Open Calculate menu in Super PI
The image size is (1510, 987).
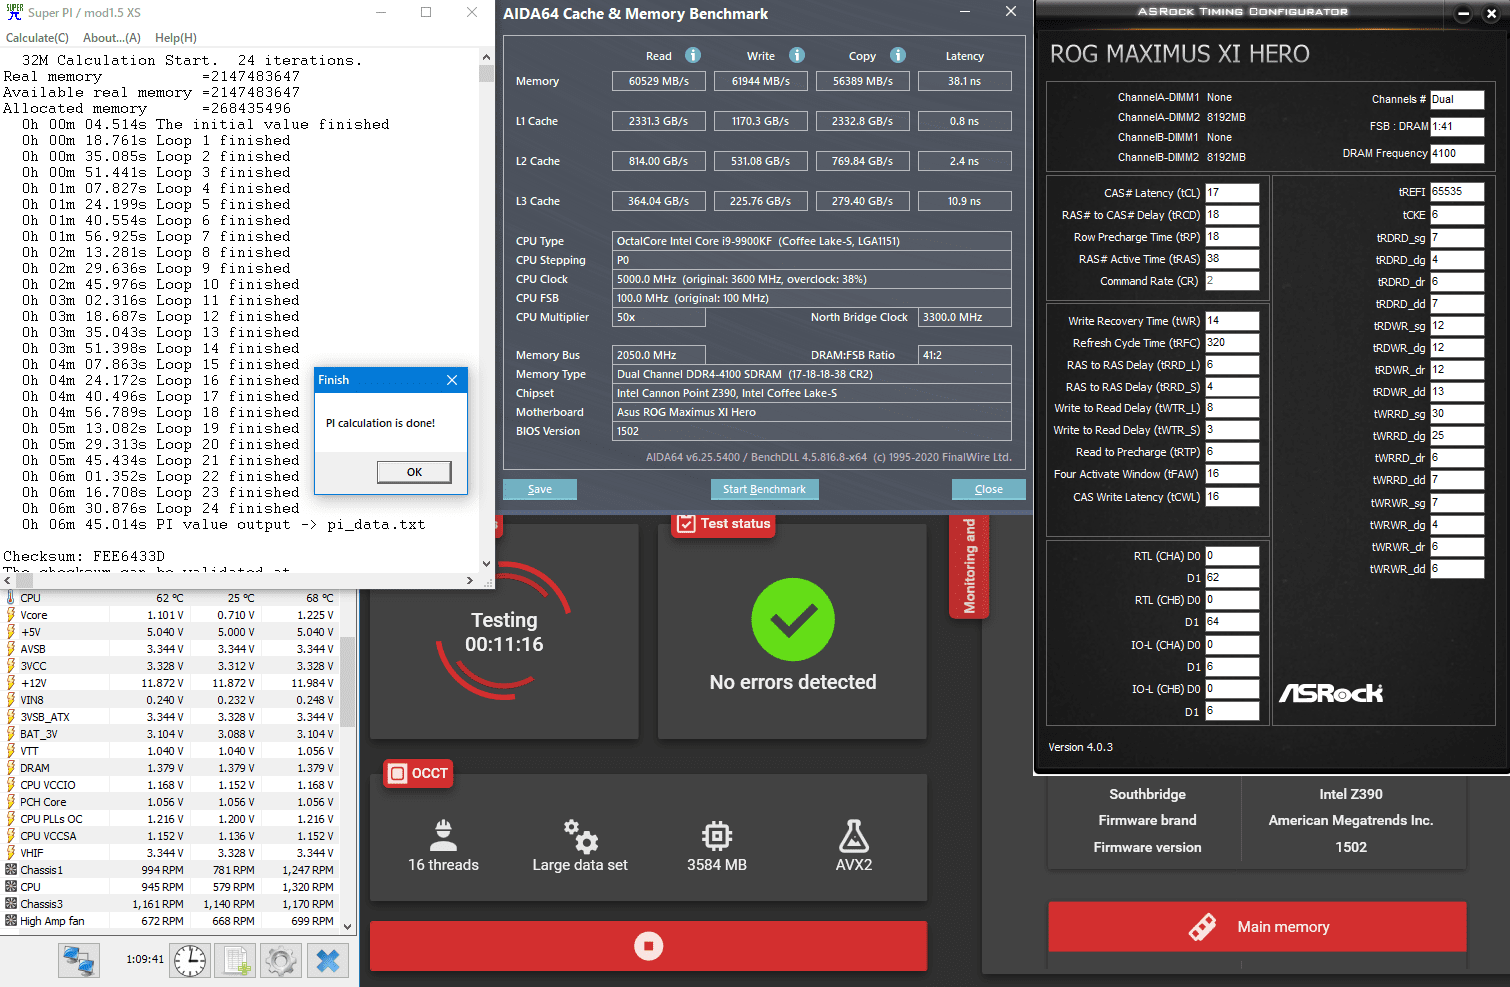tap(37, 38)
